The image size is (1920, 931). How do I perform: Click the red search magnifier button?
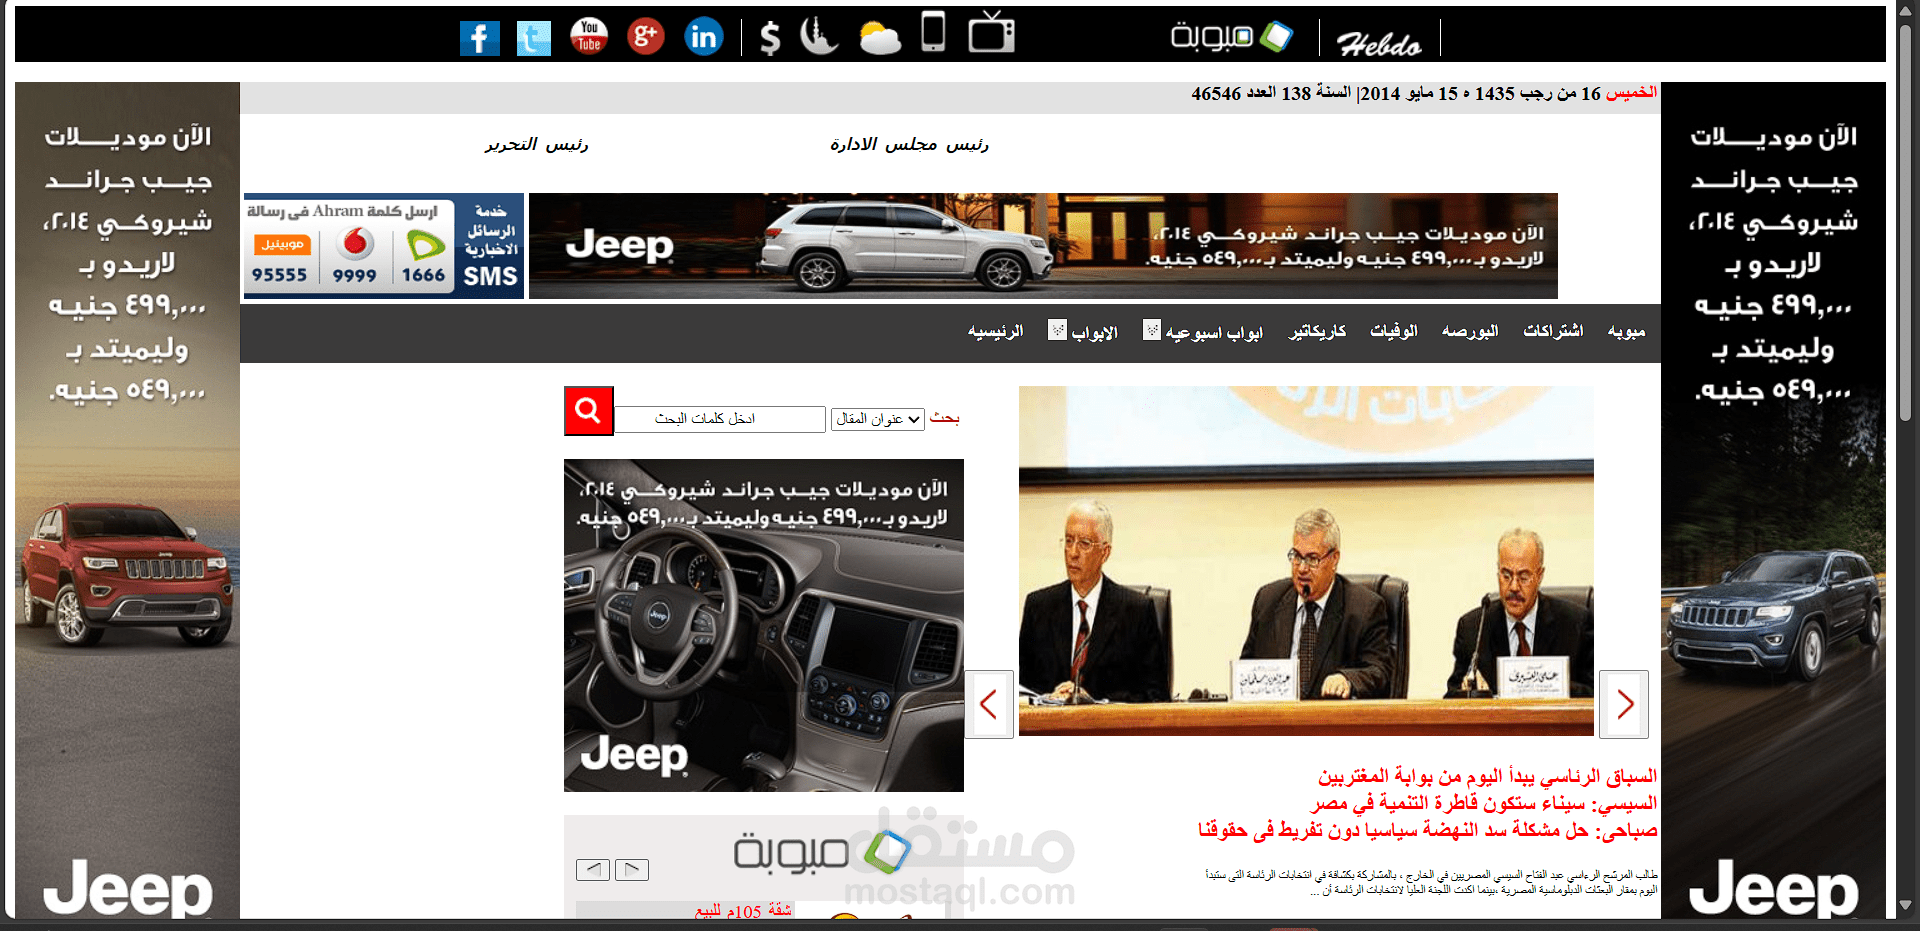click(588, 410)
